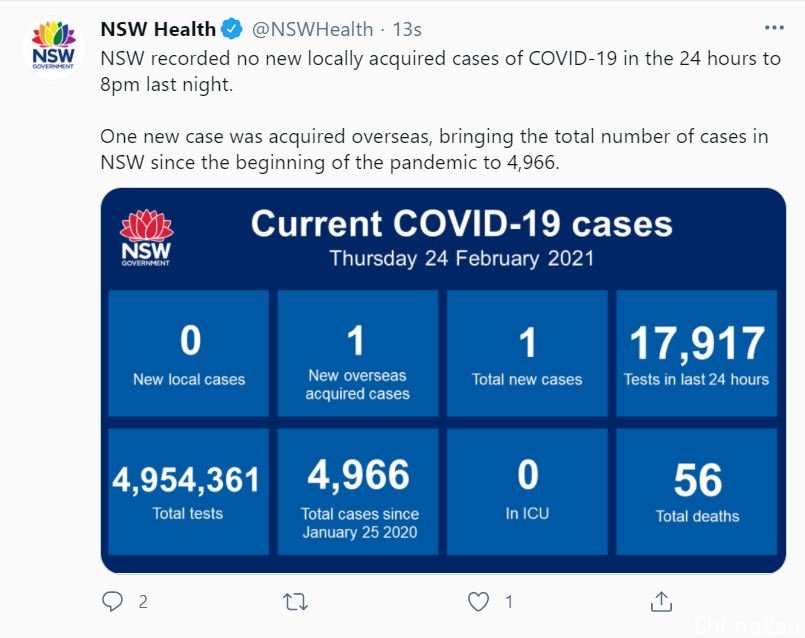View the 17,917 tests tile
This screenshot has height=638, width=805.
697,353
